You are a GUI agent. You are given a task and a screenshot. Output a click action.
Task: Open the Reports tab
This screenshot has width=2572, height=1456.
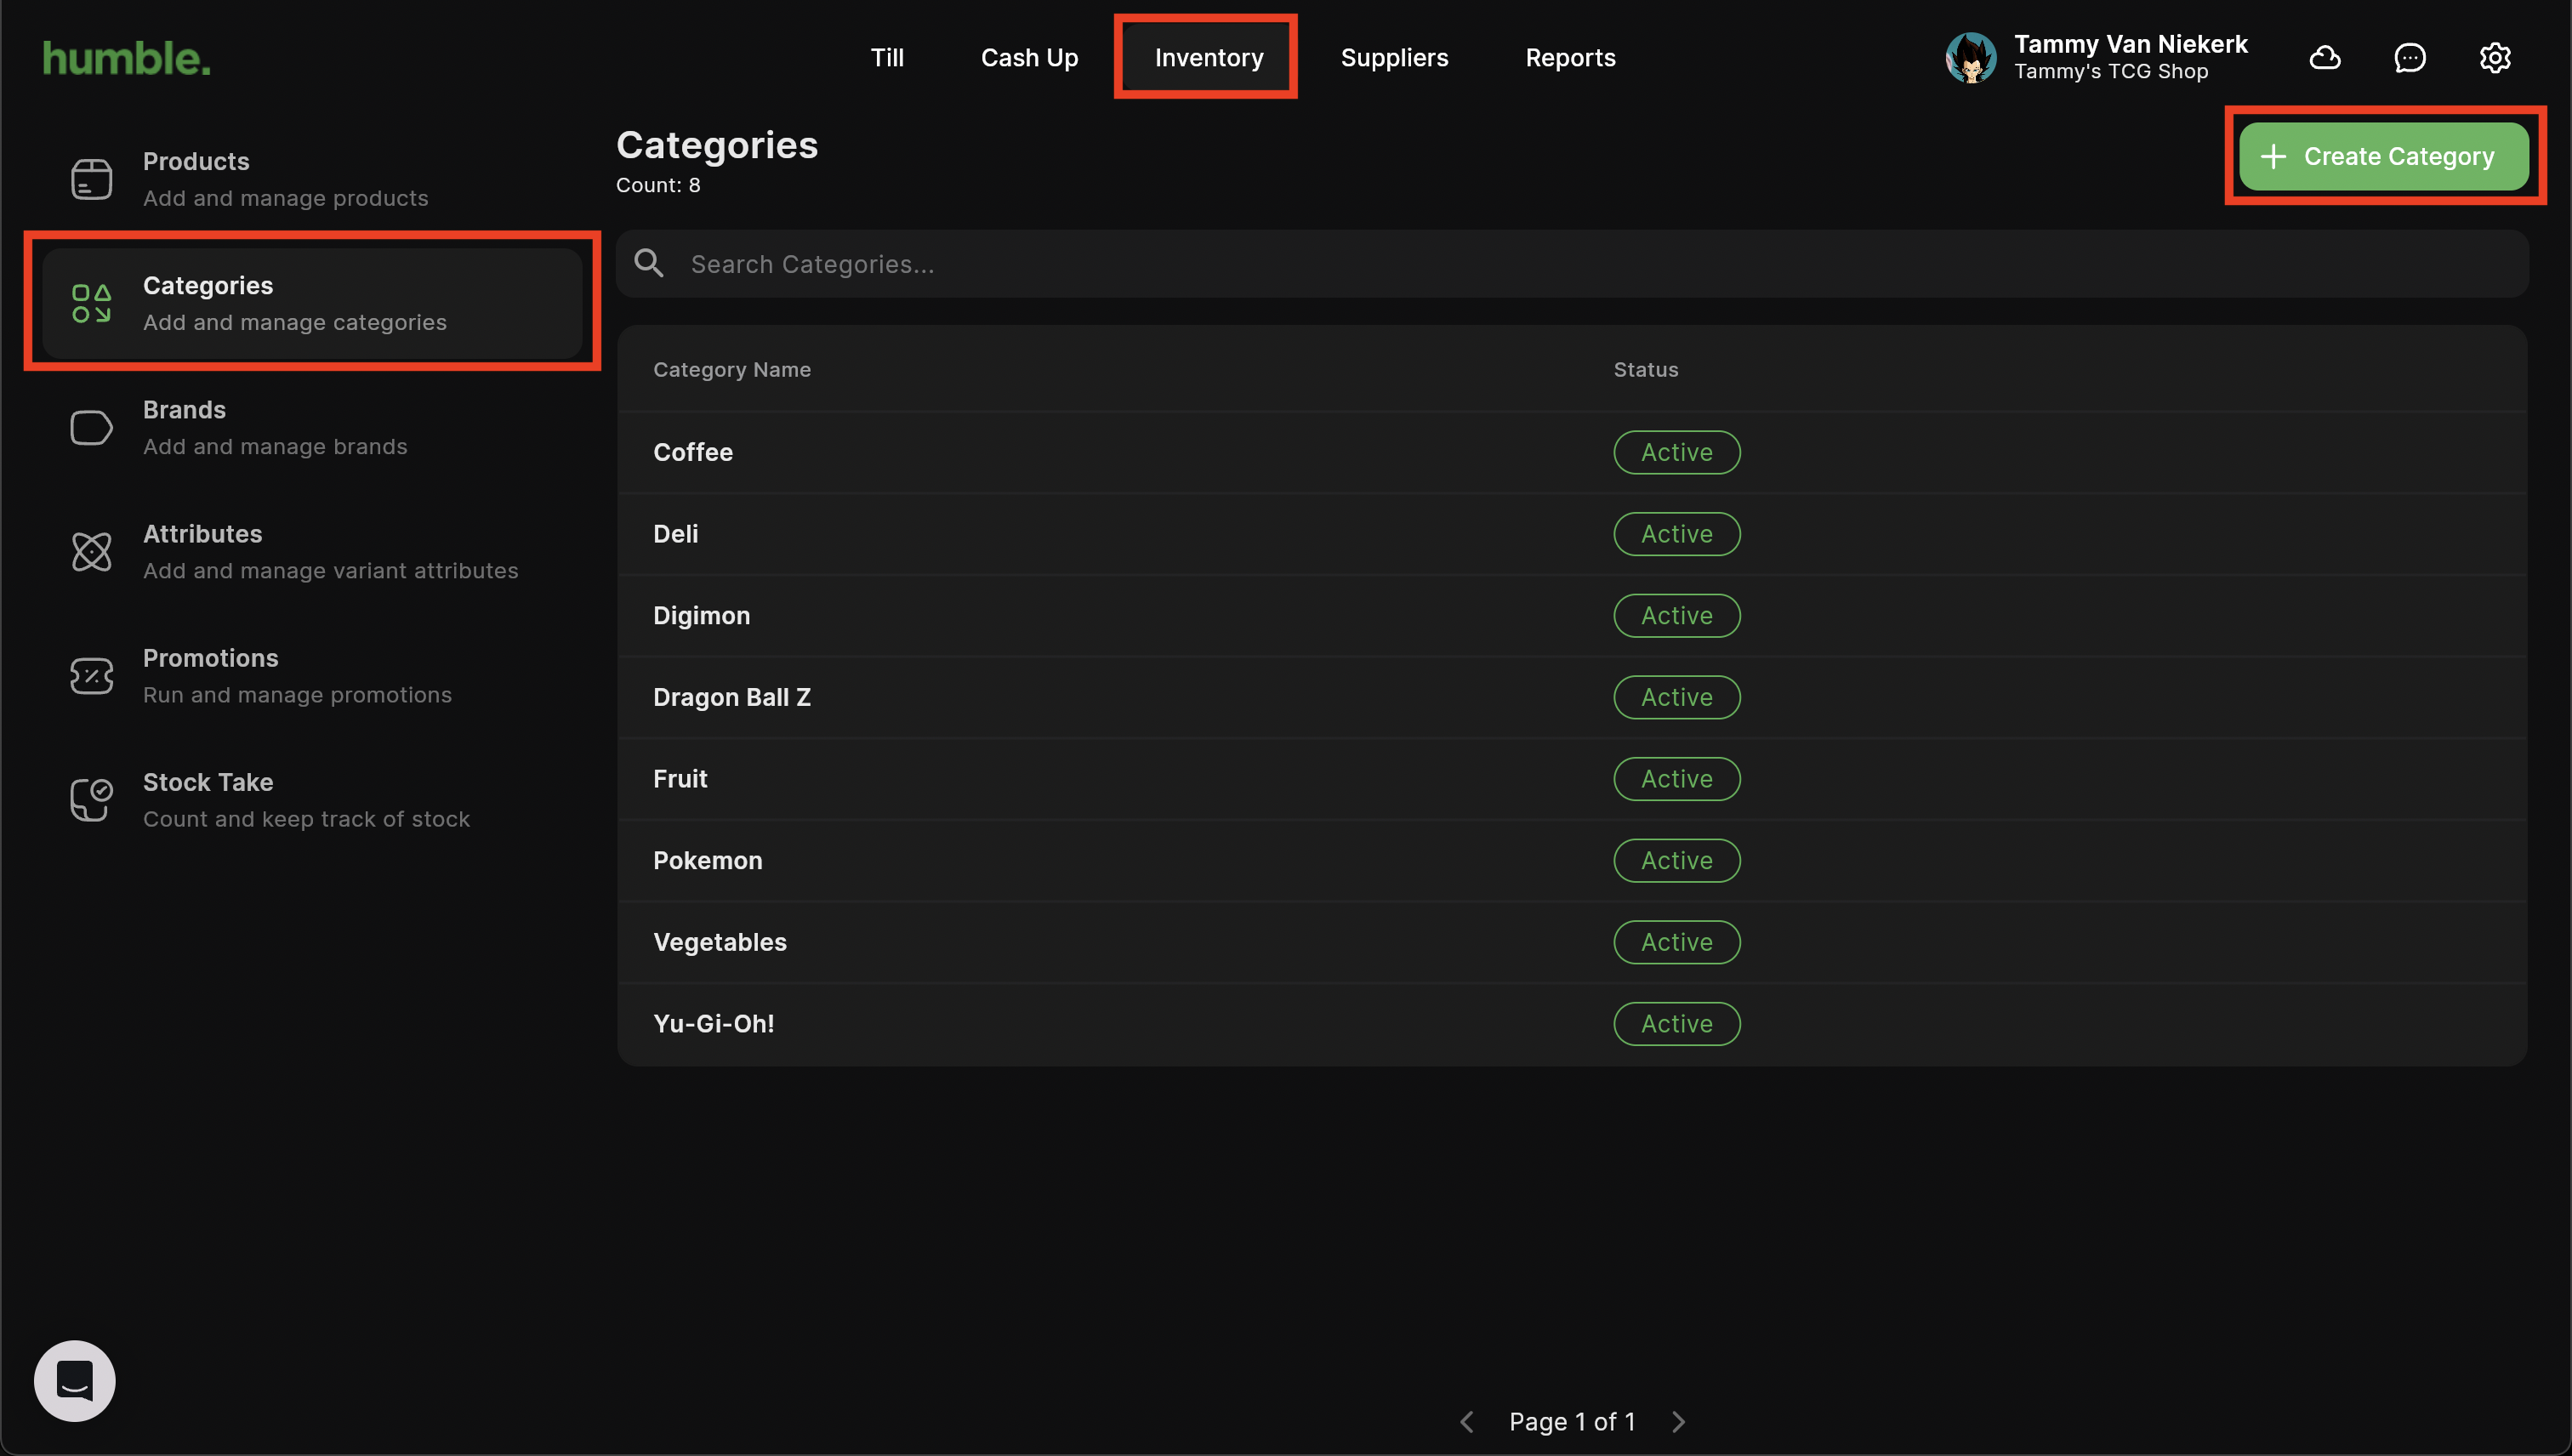(1570, 58)
